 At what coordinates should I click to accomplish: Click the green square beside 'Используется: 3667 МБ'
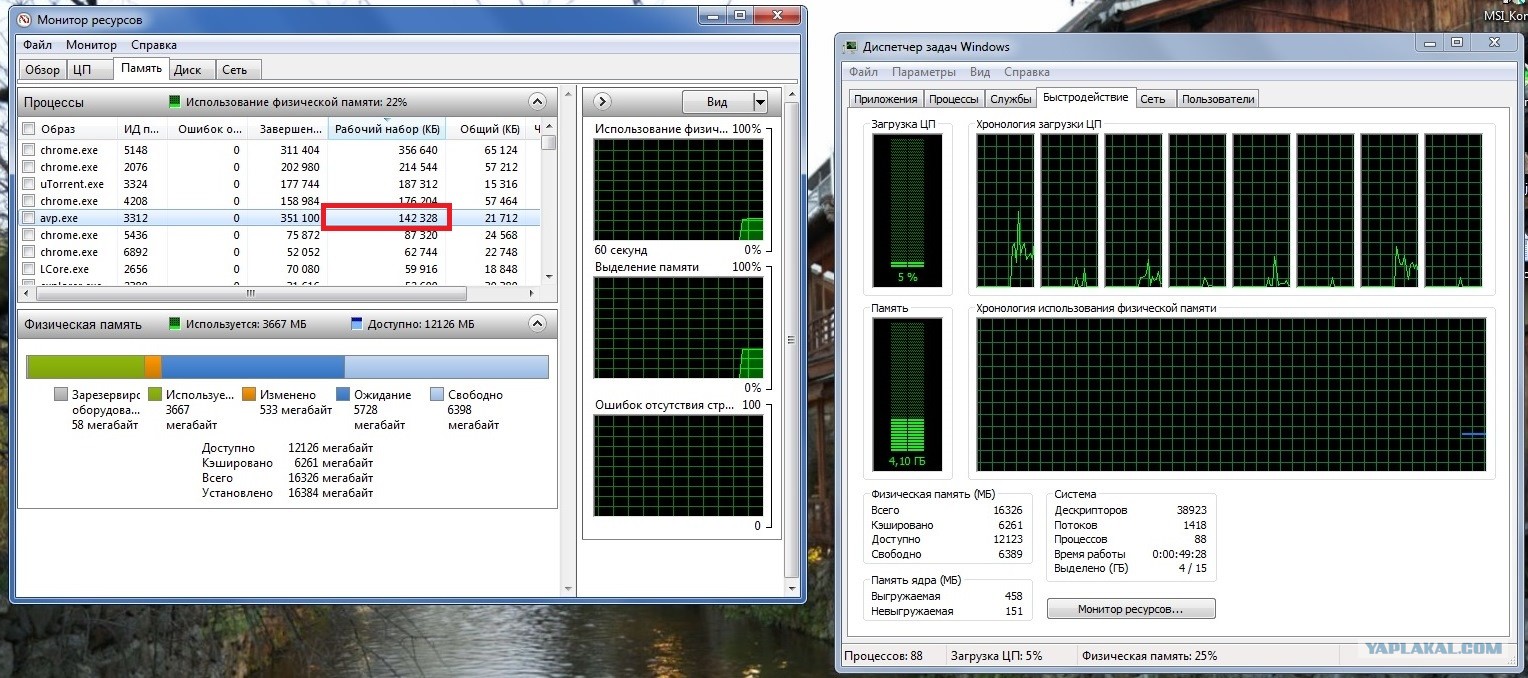pos(175,324)
